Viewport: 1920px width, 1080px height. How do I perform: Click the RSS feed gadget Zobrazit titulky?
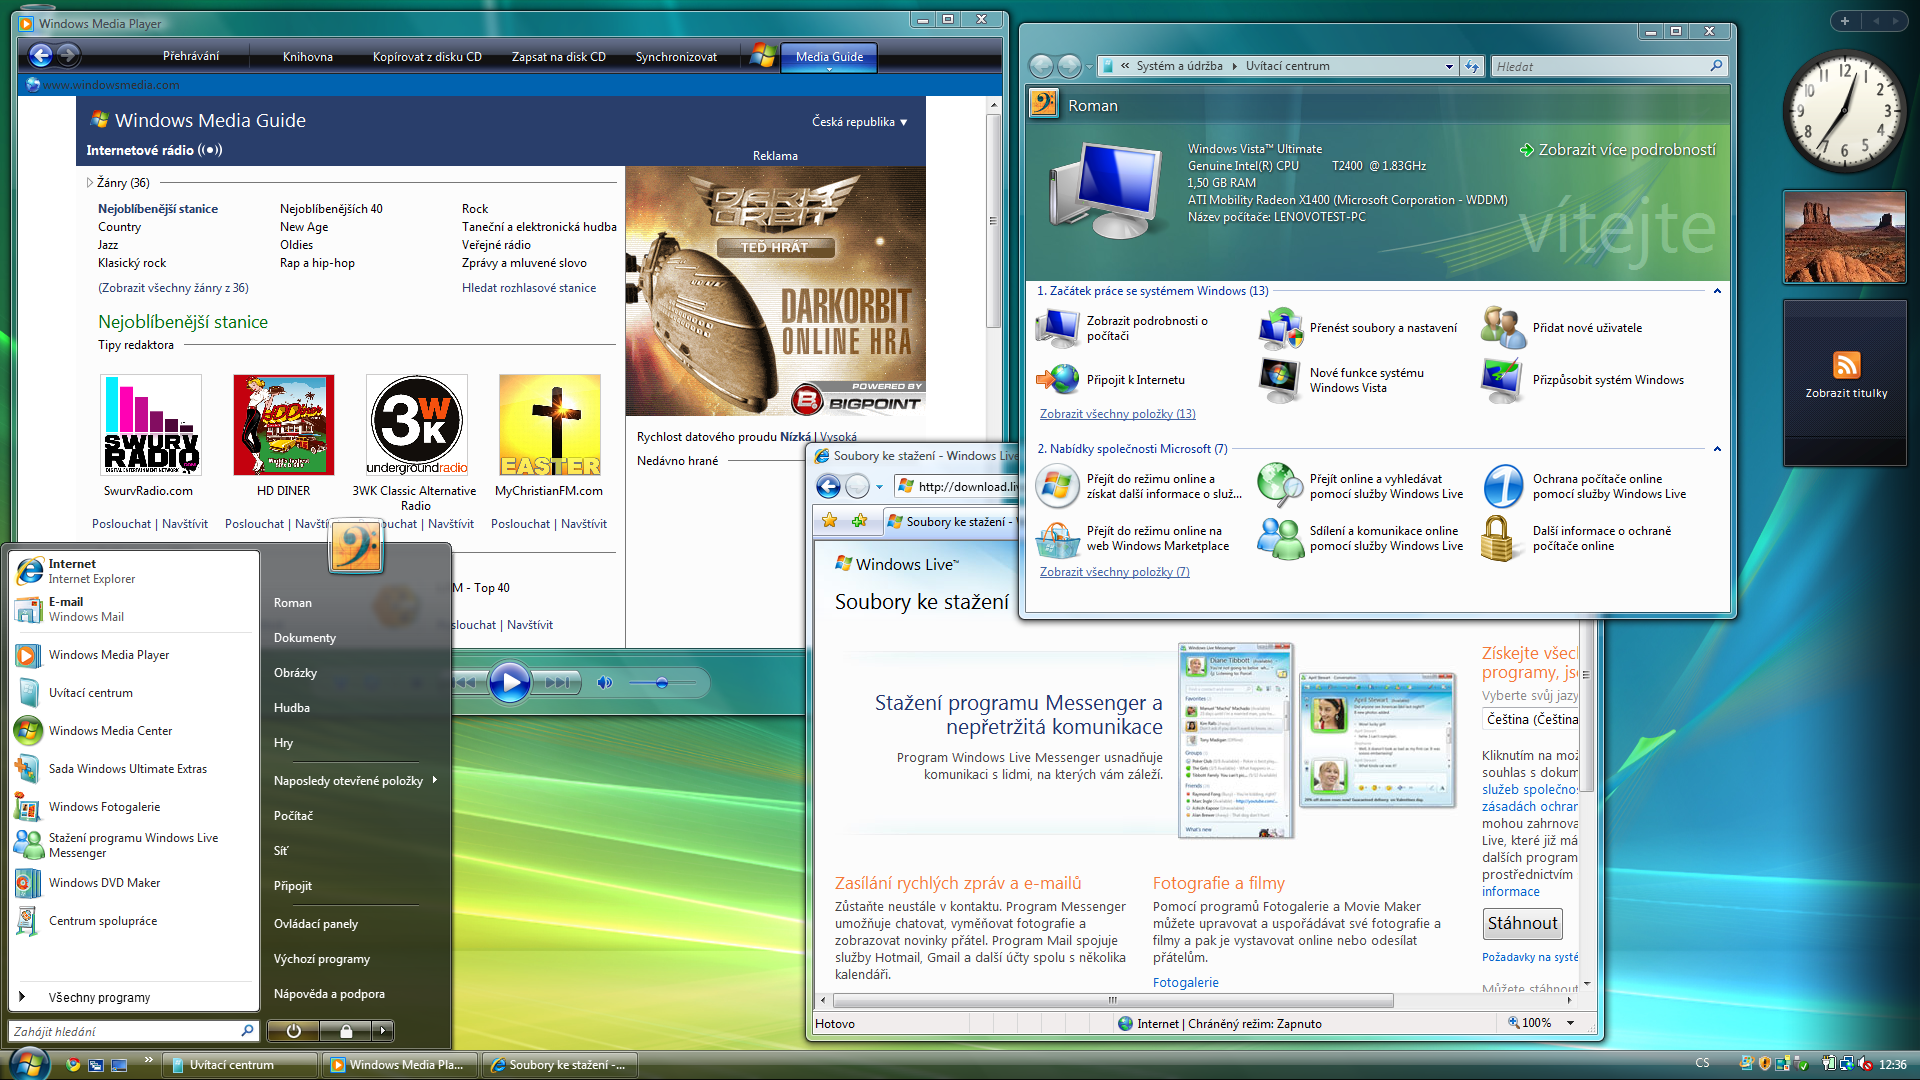tap(1846, 376)
